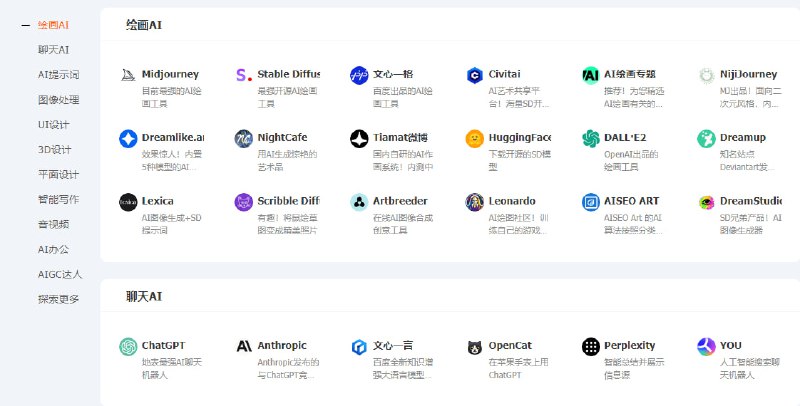Click the DALL·E2 OpenAI swirl icon
Image resolution: width=800 pixels, height=406 pixels.
coord(590,139)
